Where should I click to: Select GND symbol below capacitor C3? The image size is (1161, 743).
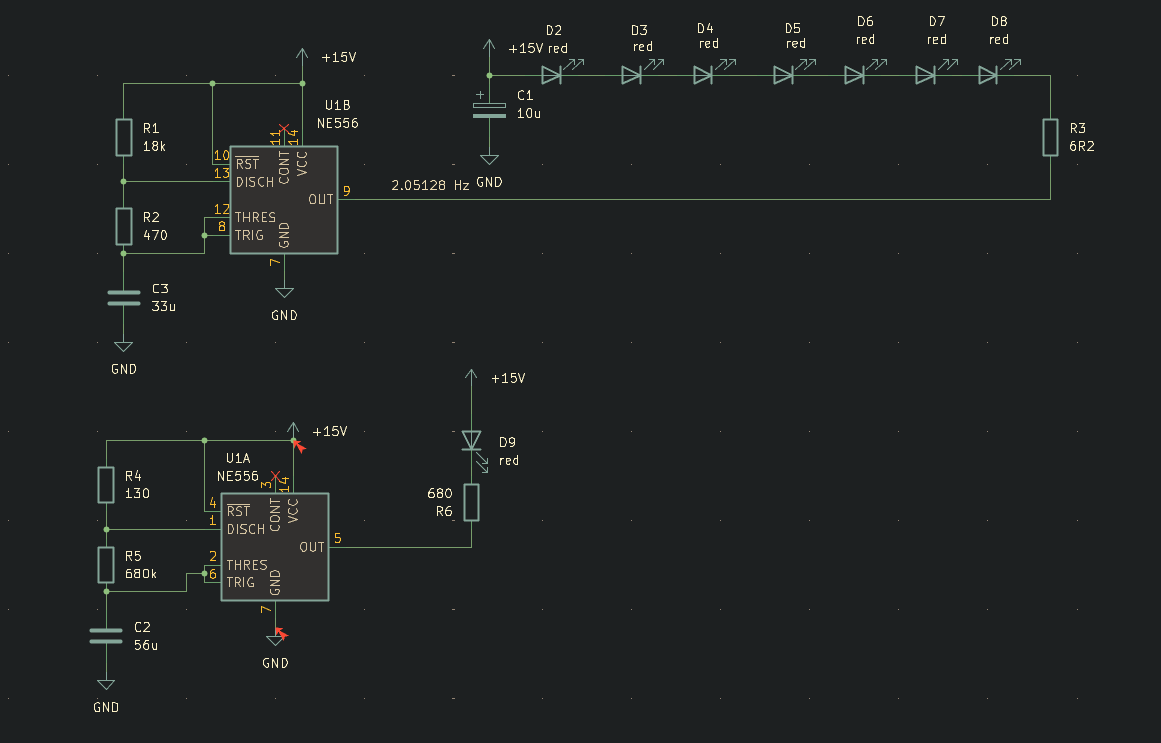point(124,347)
